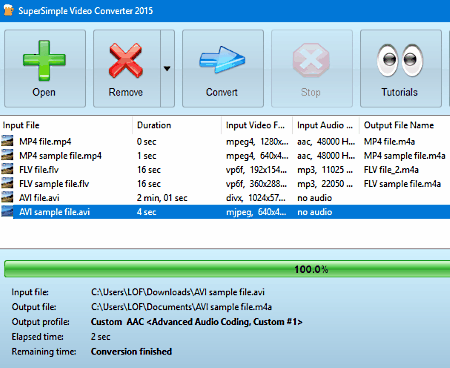This screenshot has height=368, width=450.
Task: Click the vp6f, 192x154... video format cell
Action: [x=256, y=170]
